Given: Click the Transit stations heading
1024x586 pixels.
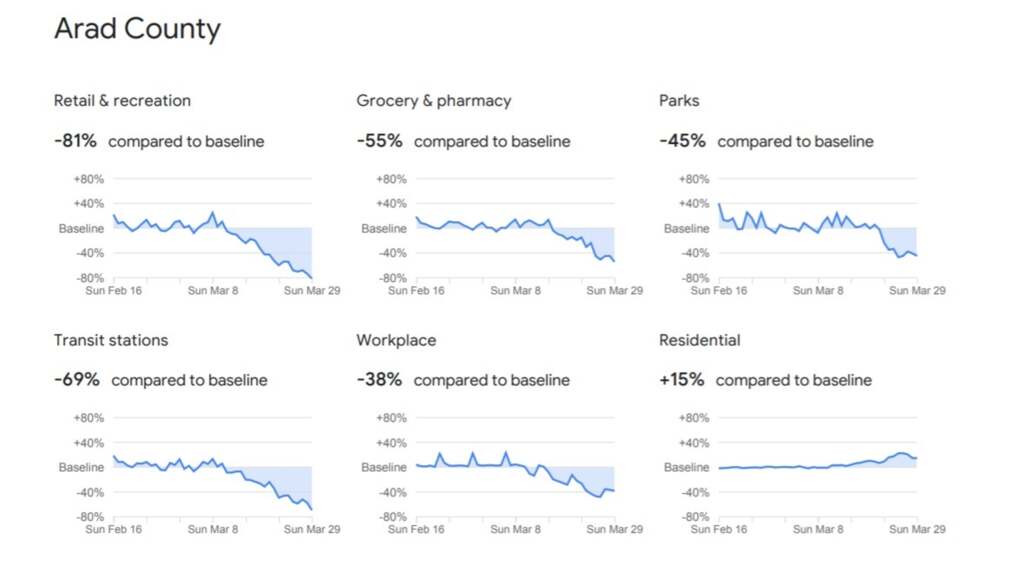Looking at the screenshot, I should tap(111, 340).
